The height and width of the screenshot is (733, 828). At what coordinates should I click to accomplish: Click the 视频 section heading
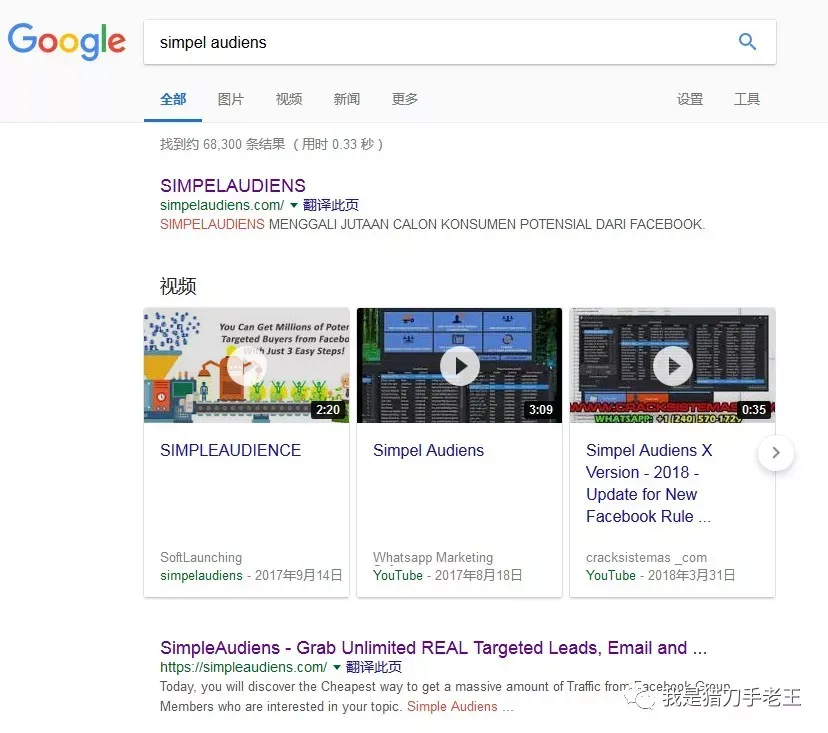tap(178, 286)
